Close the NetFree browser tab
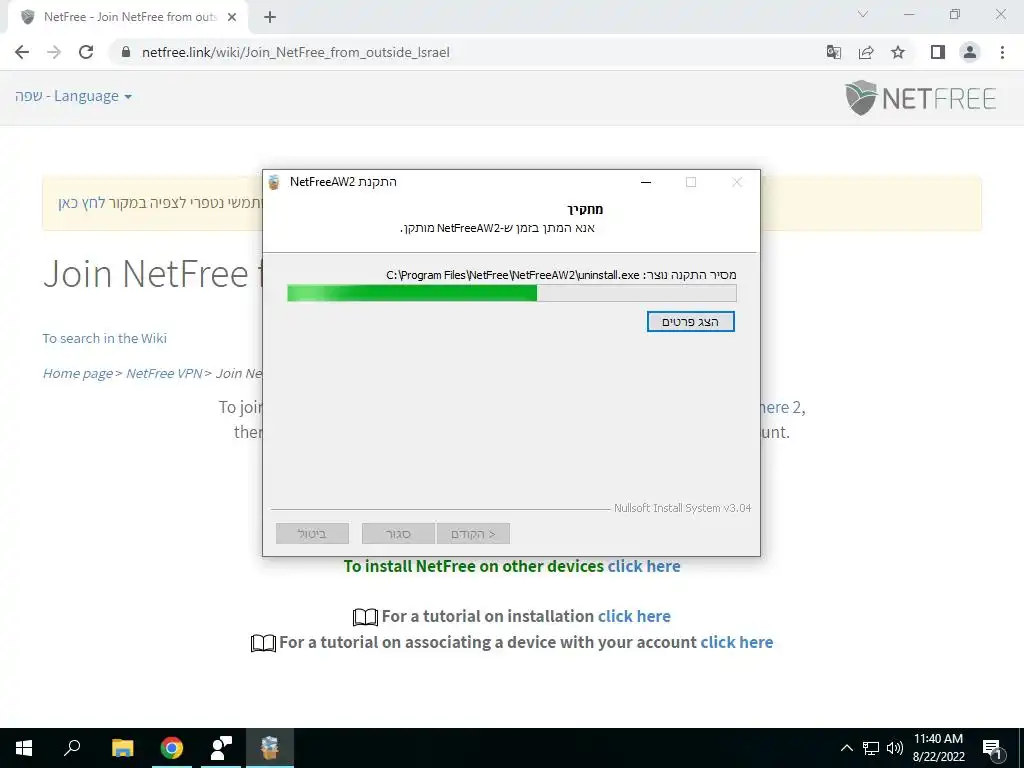 [232, 17]
